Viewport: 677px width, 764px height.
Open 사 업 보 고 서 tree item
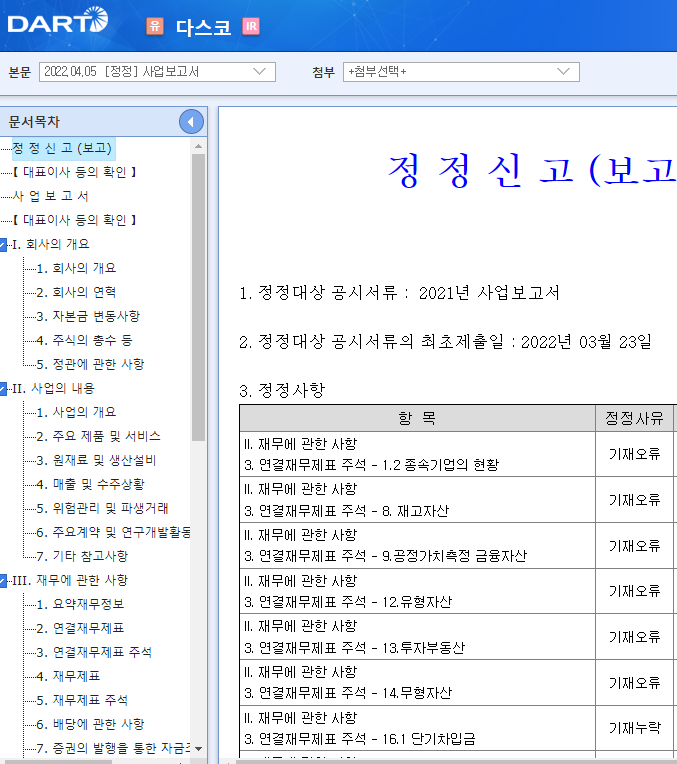50,196
